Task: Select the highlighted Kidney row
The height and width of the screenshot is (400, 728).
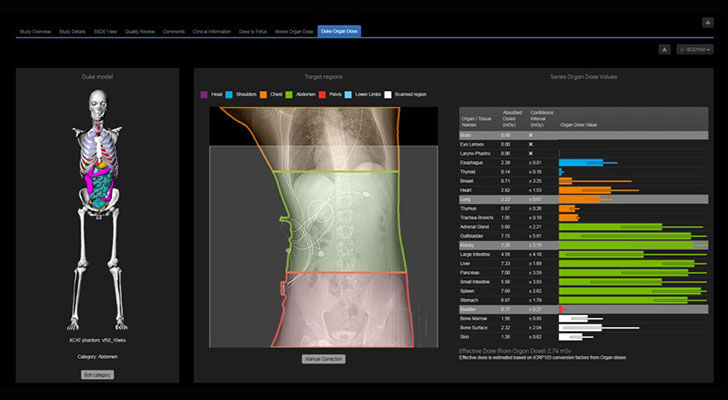Action: coord(584,245)
